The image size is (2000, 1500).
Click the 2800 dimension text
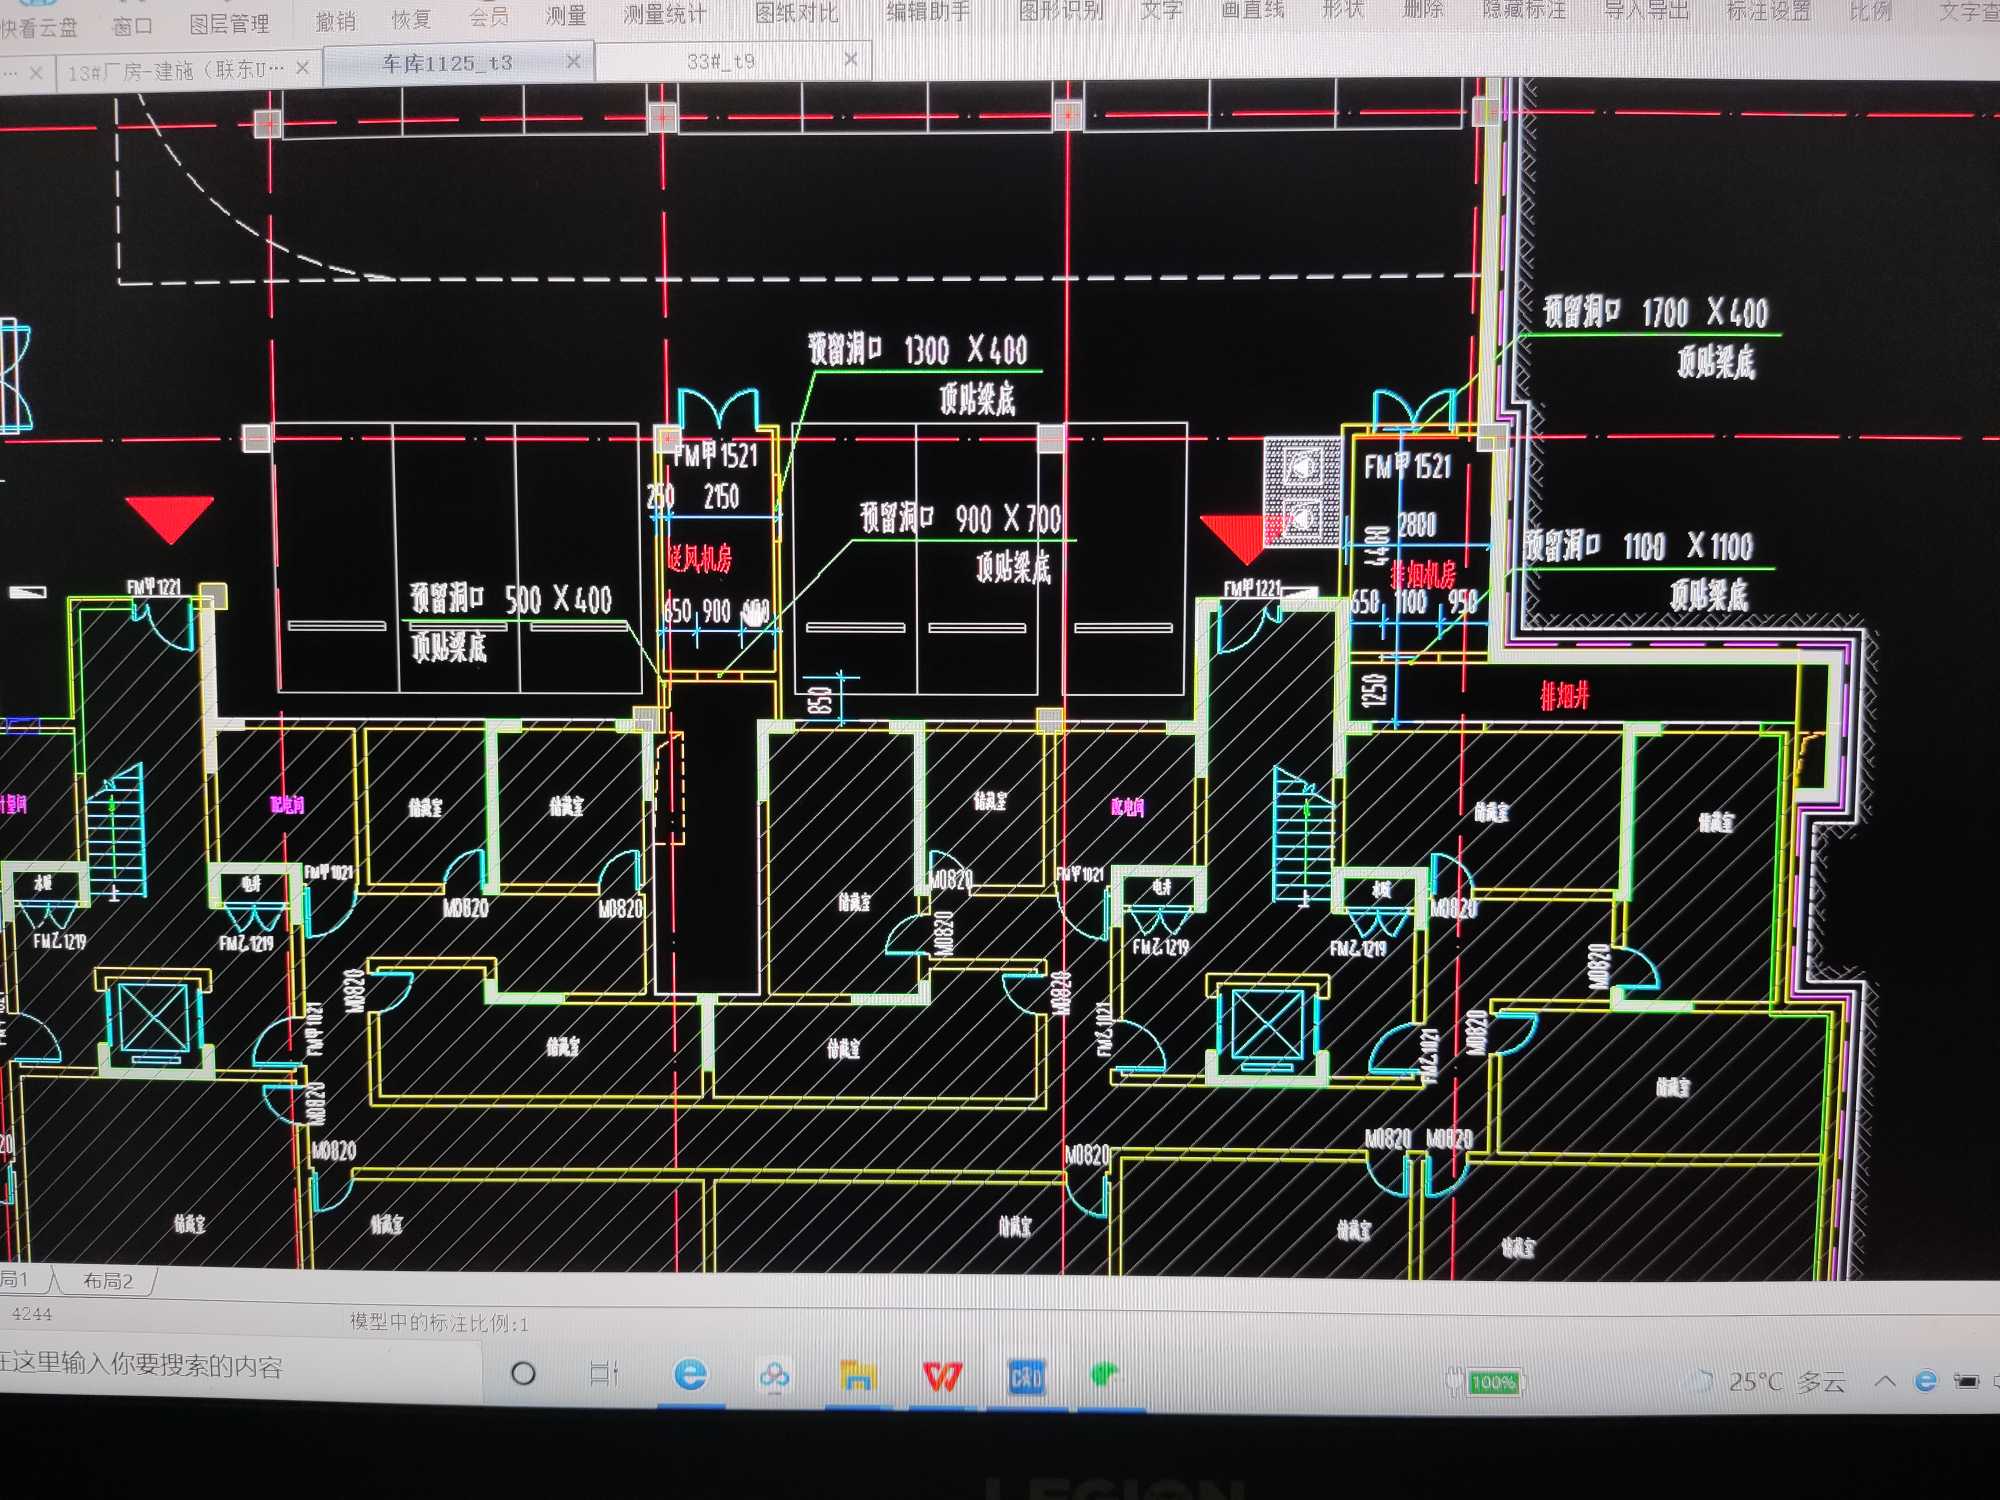pos(1417,524)
